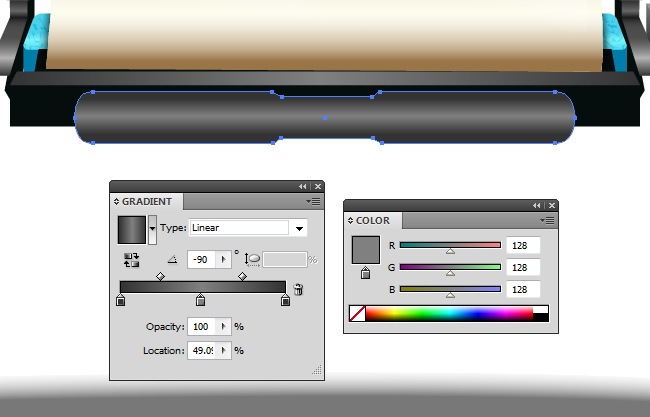Open the gradient swatch preset dropdown
This screenshot has height=417, width=650.
pos(153,229)
